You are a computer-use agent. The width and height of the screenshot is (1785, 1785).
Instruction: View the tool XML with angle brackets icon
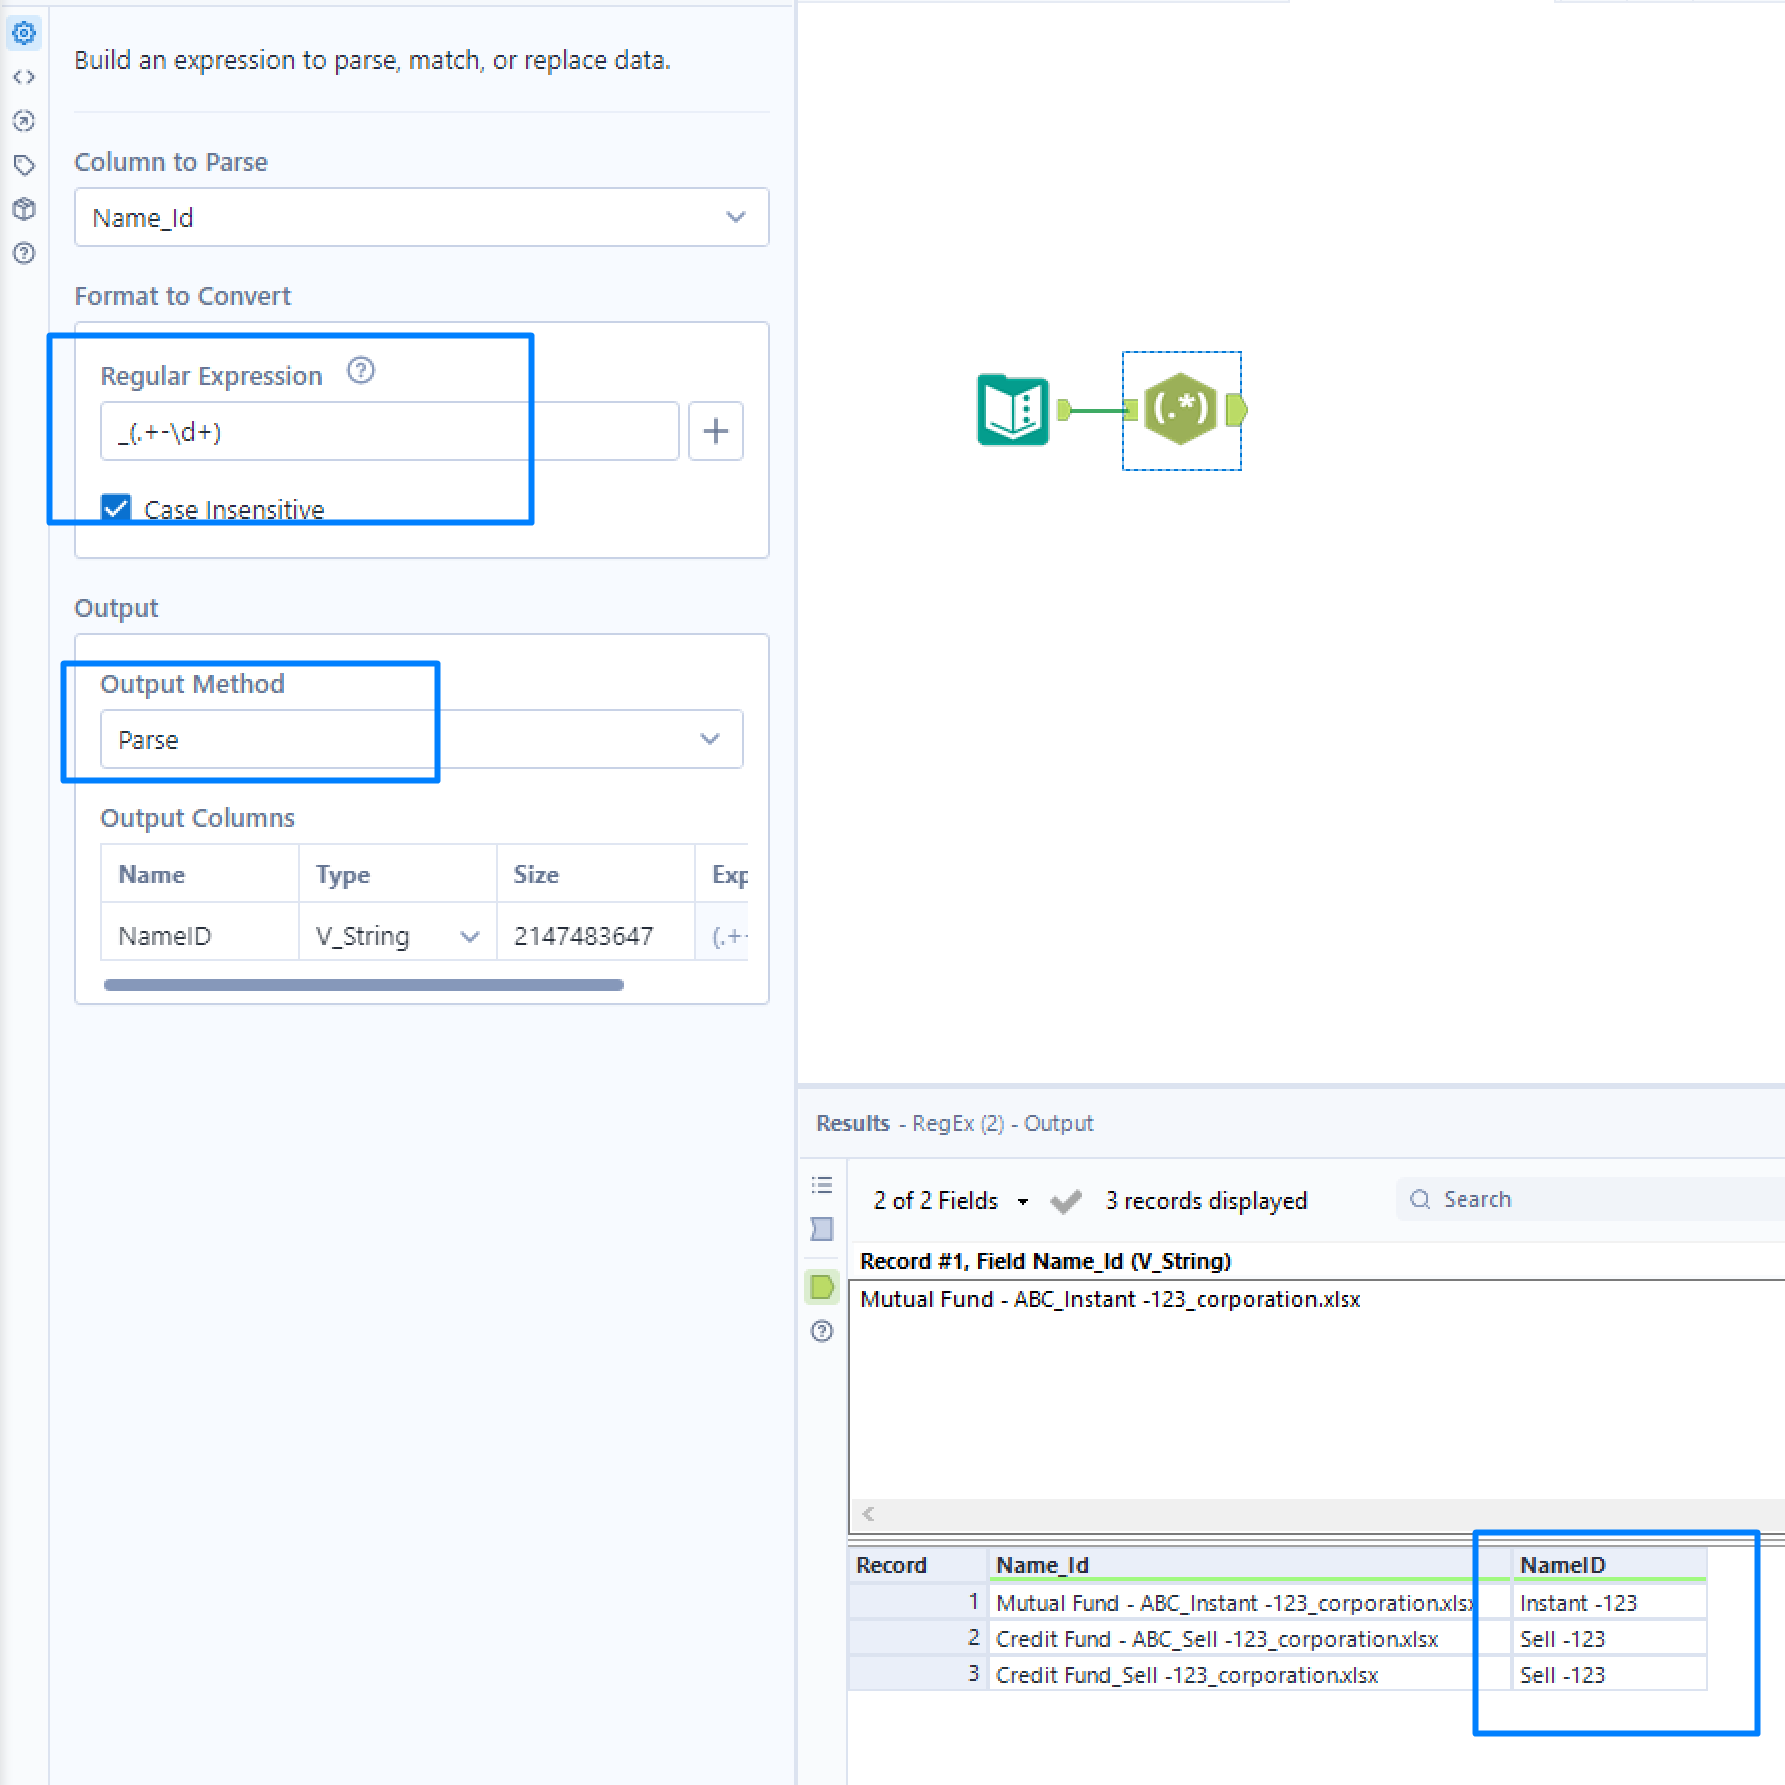[24, 76]
